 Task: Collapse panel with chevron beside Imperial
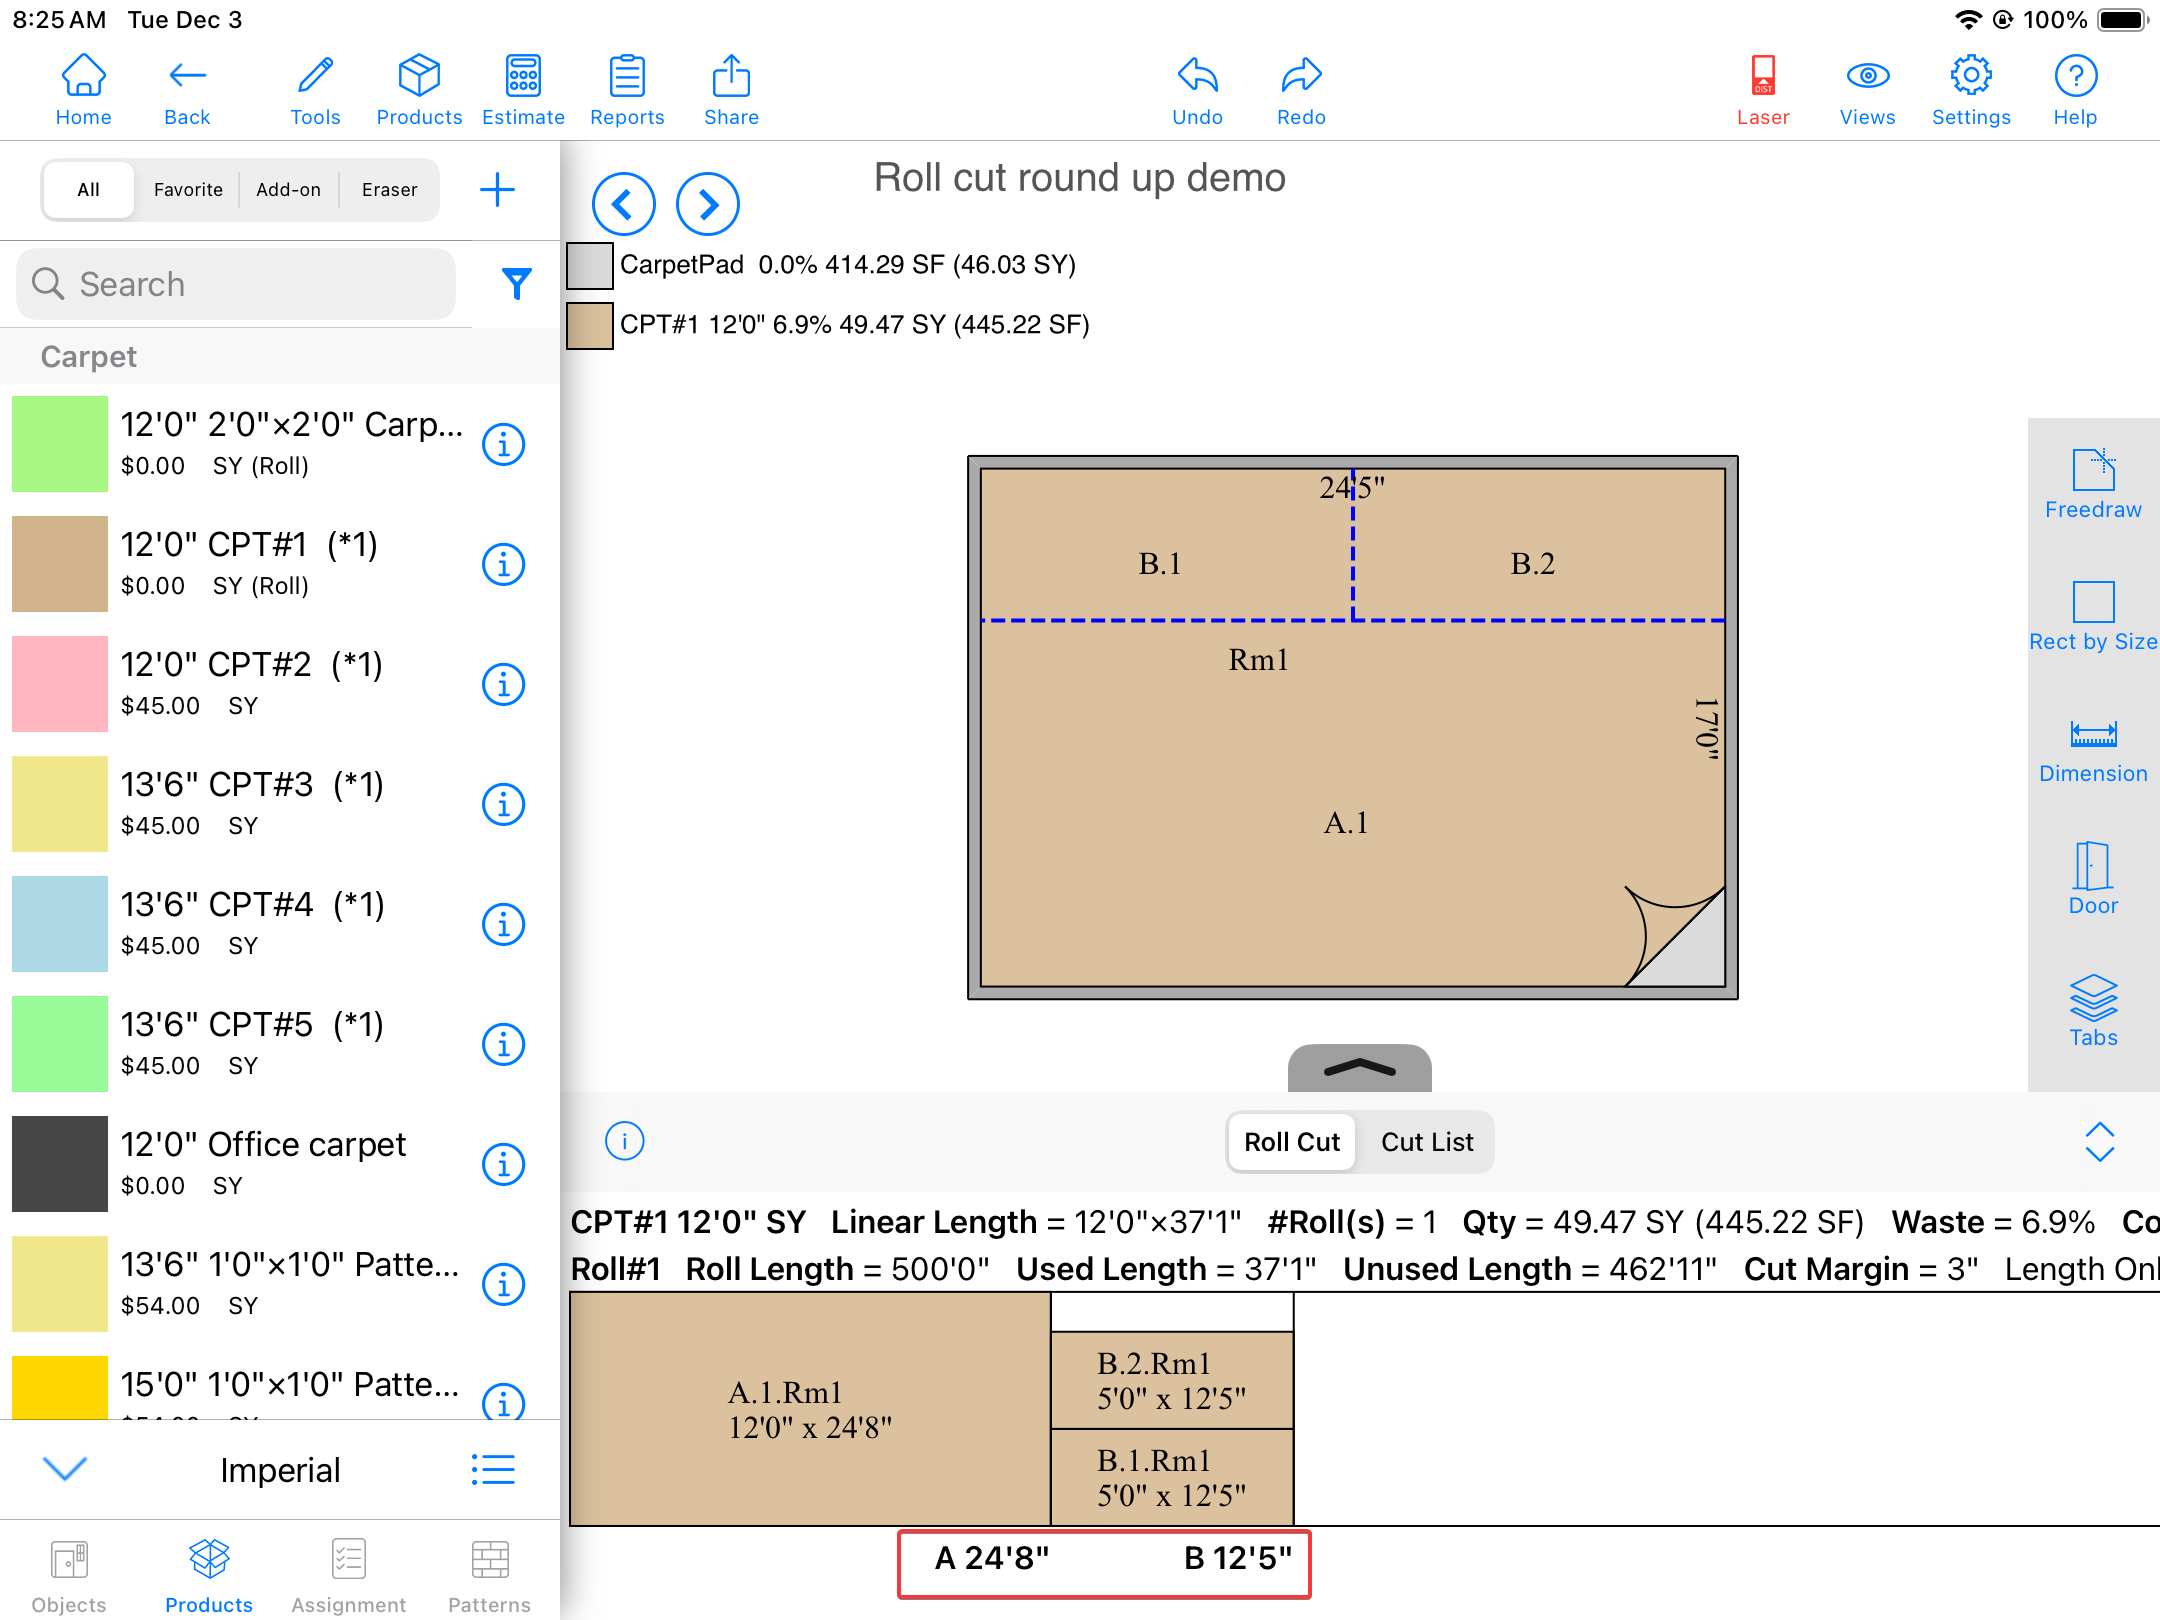point(66,1468)
